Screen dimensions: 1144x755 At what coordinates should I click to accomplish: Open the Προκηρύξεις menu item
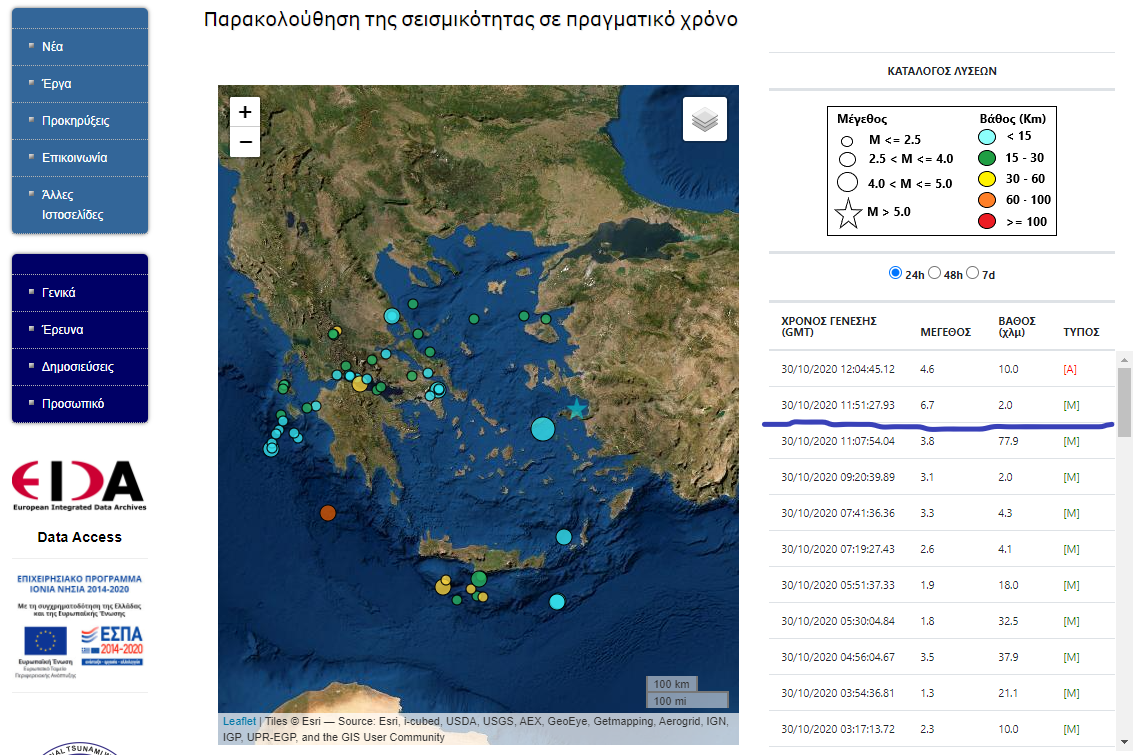point(75,121)
